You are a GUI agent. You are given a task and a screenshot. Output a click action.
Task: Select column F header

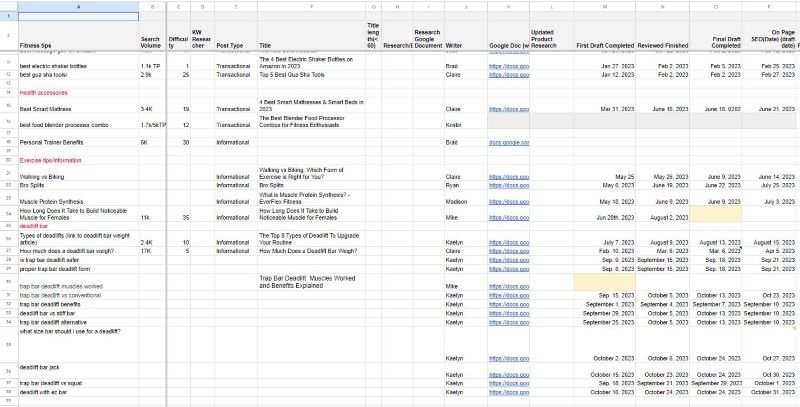(311, 7)
